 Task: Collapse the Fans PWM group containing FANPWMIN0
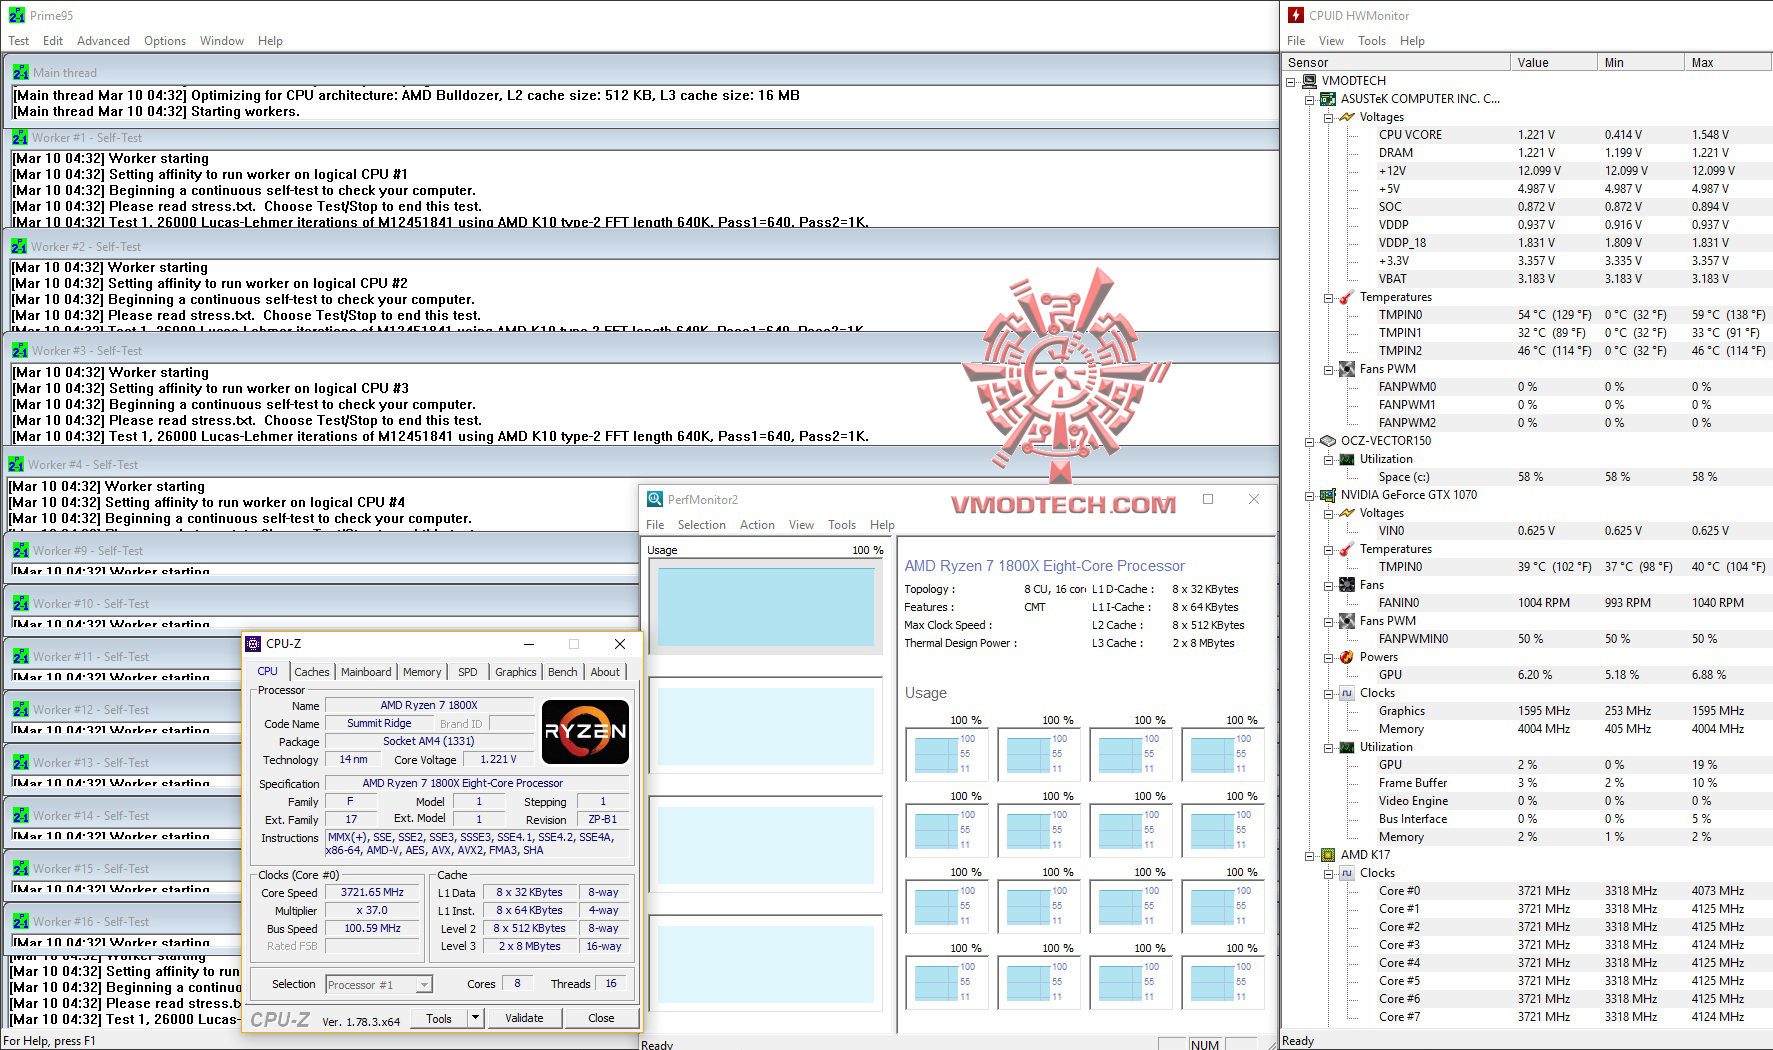point(1329,621)
